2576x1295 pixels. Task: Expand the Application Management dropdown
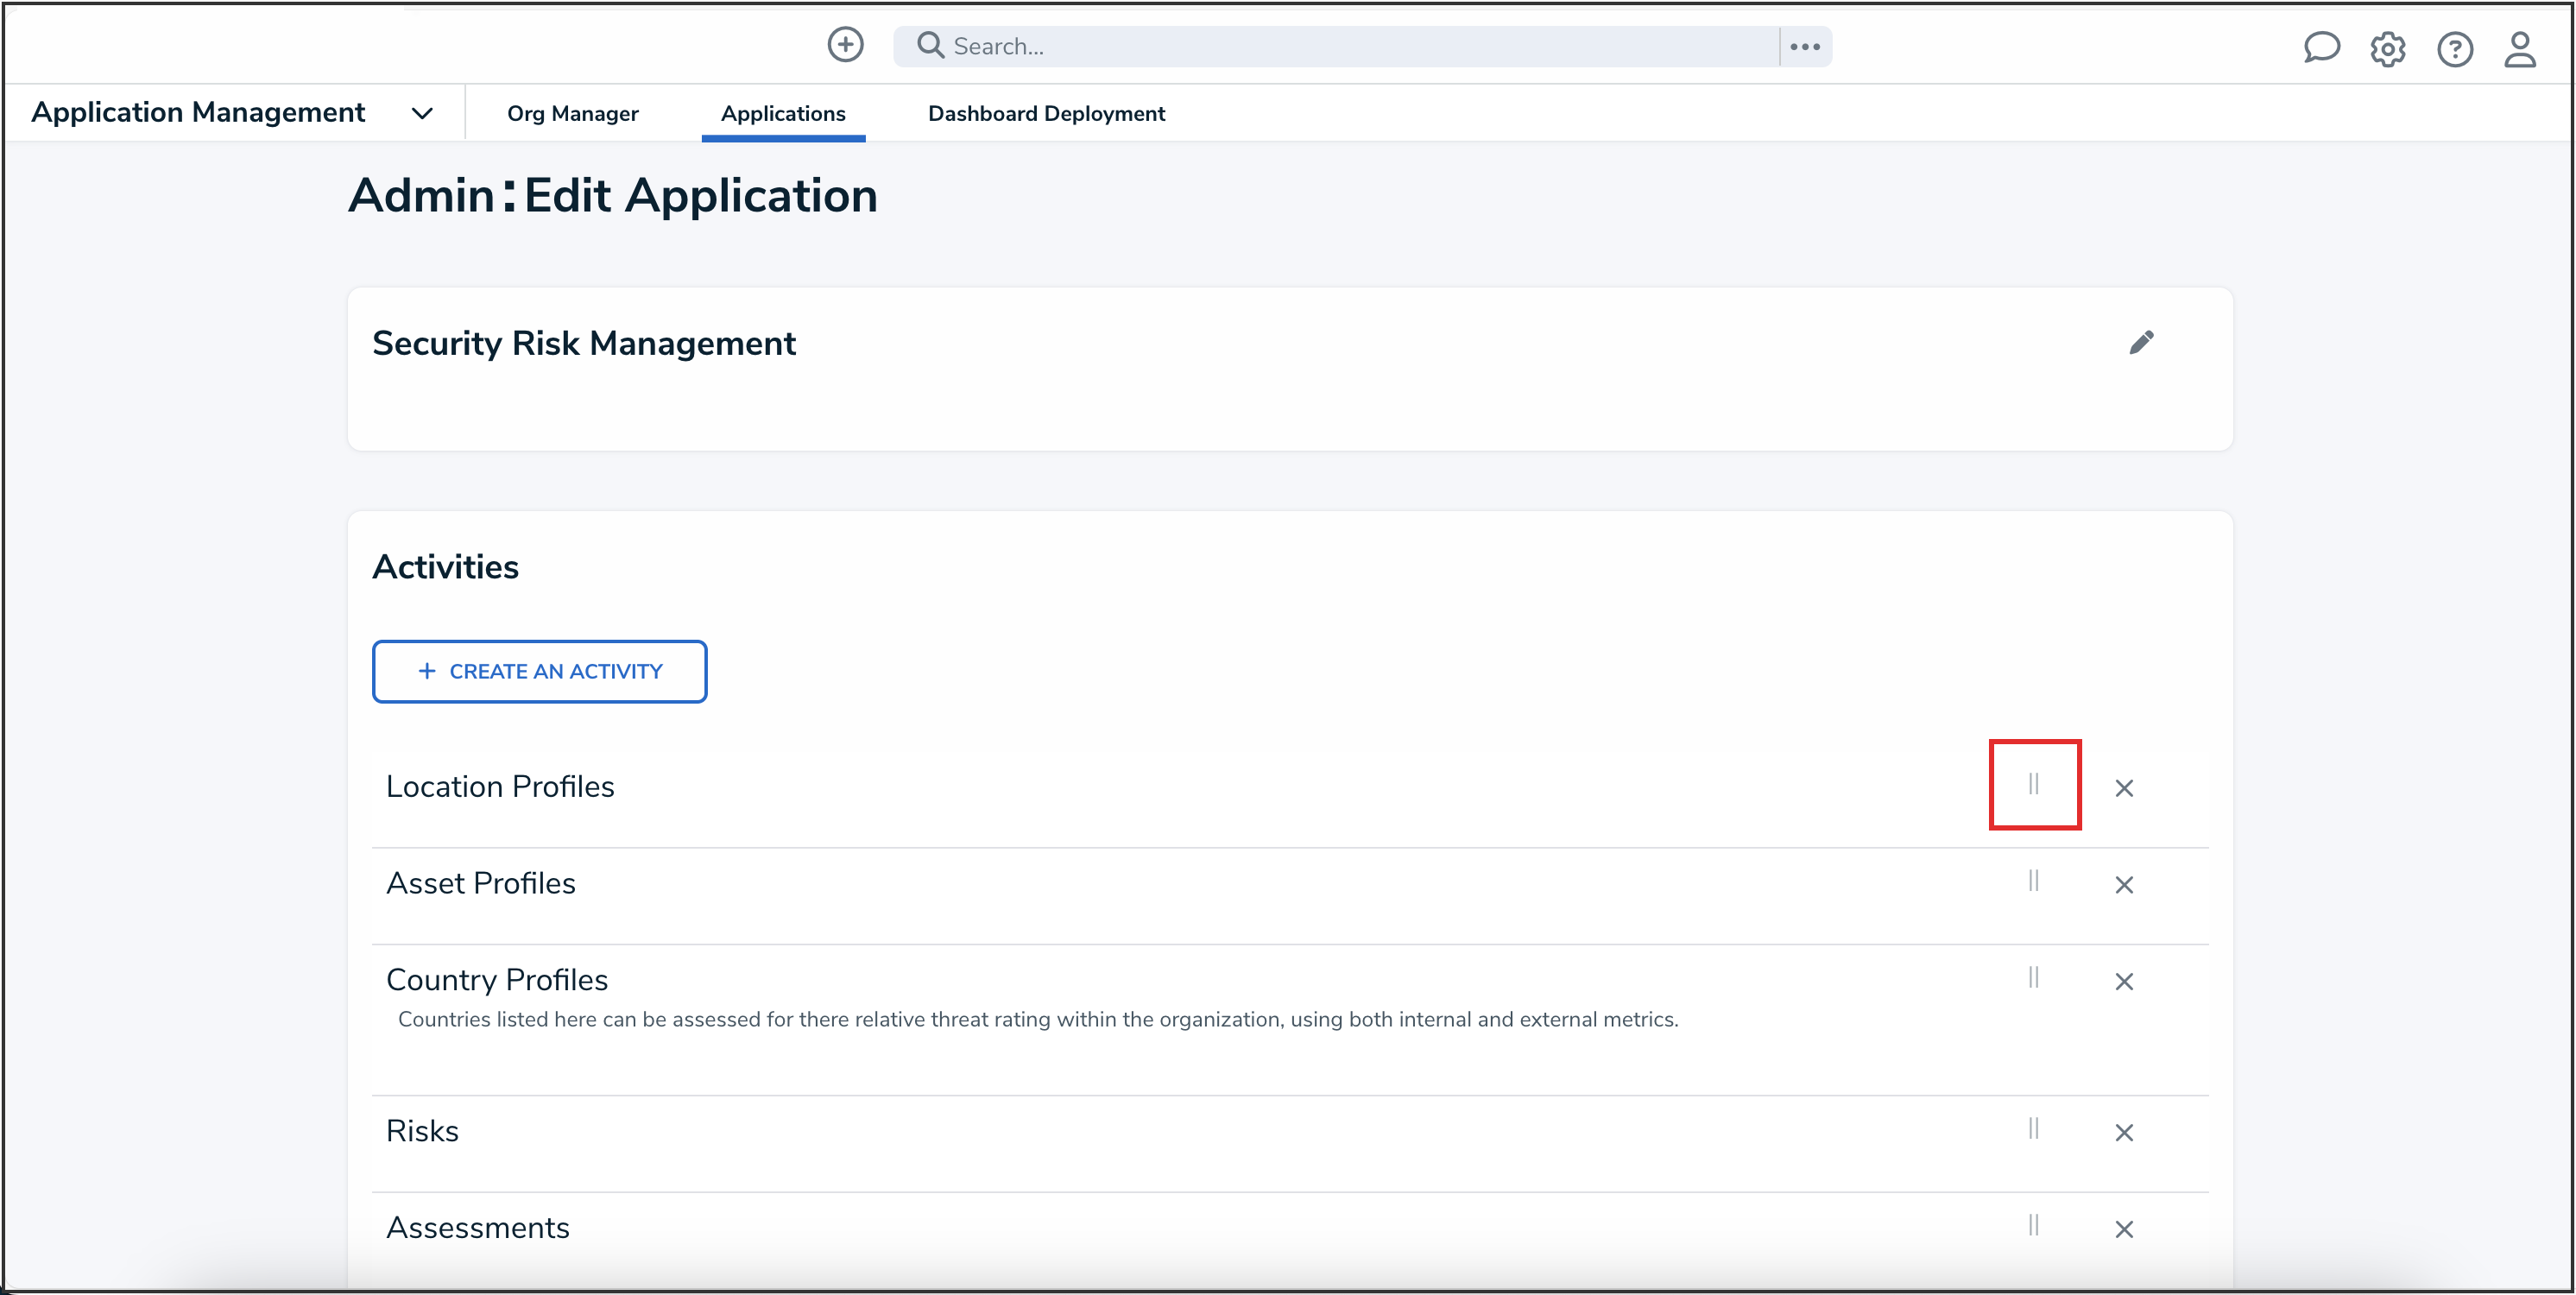(x=422, y=113)
